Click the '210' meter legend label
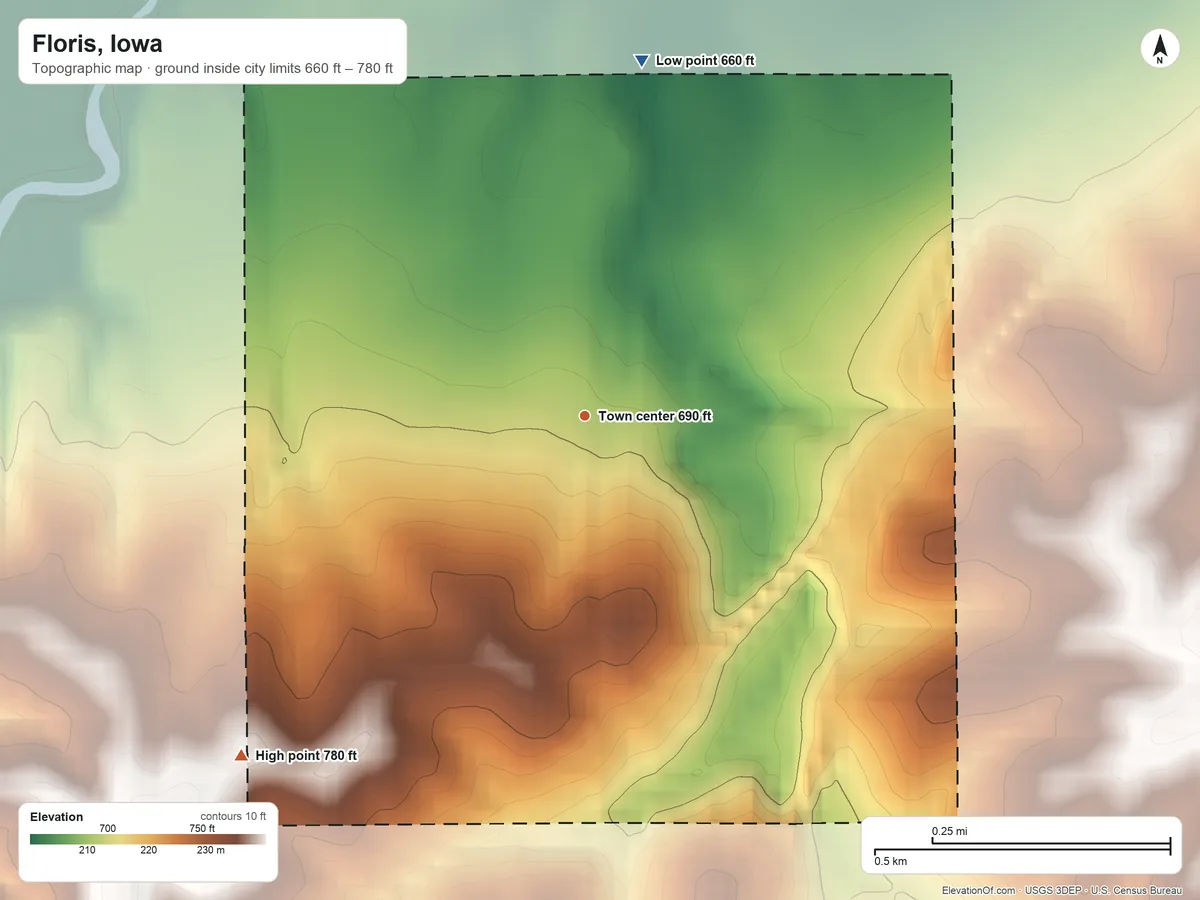The width and height of the screenshot is (1200, 900). [x=87, y=851]
